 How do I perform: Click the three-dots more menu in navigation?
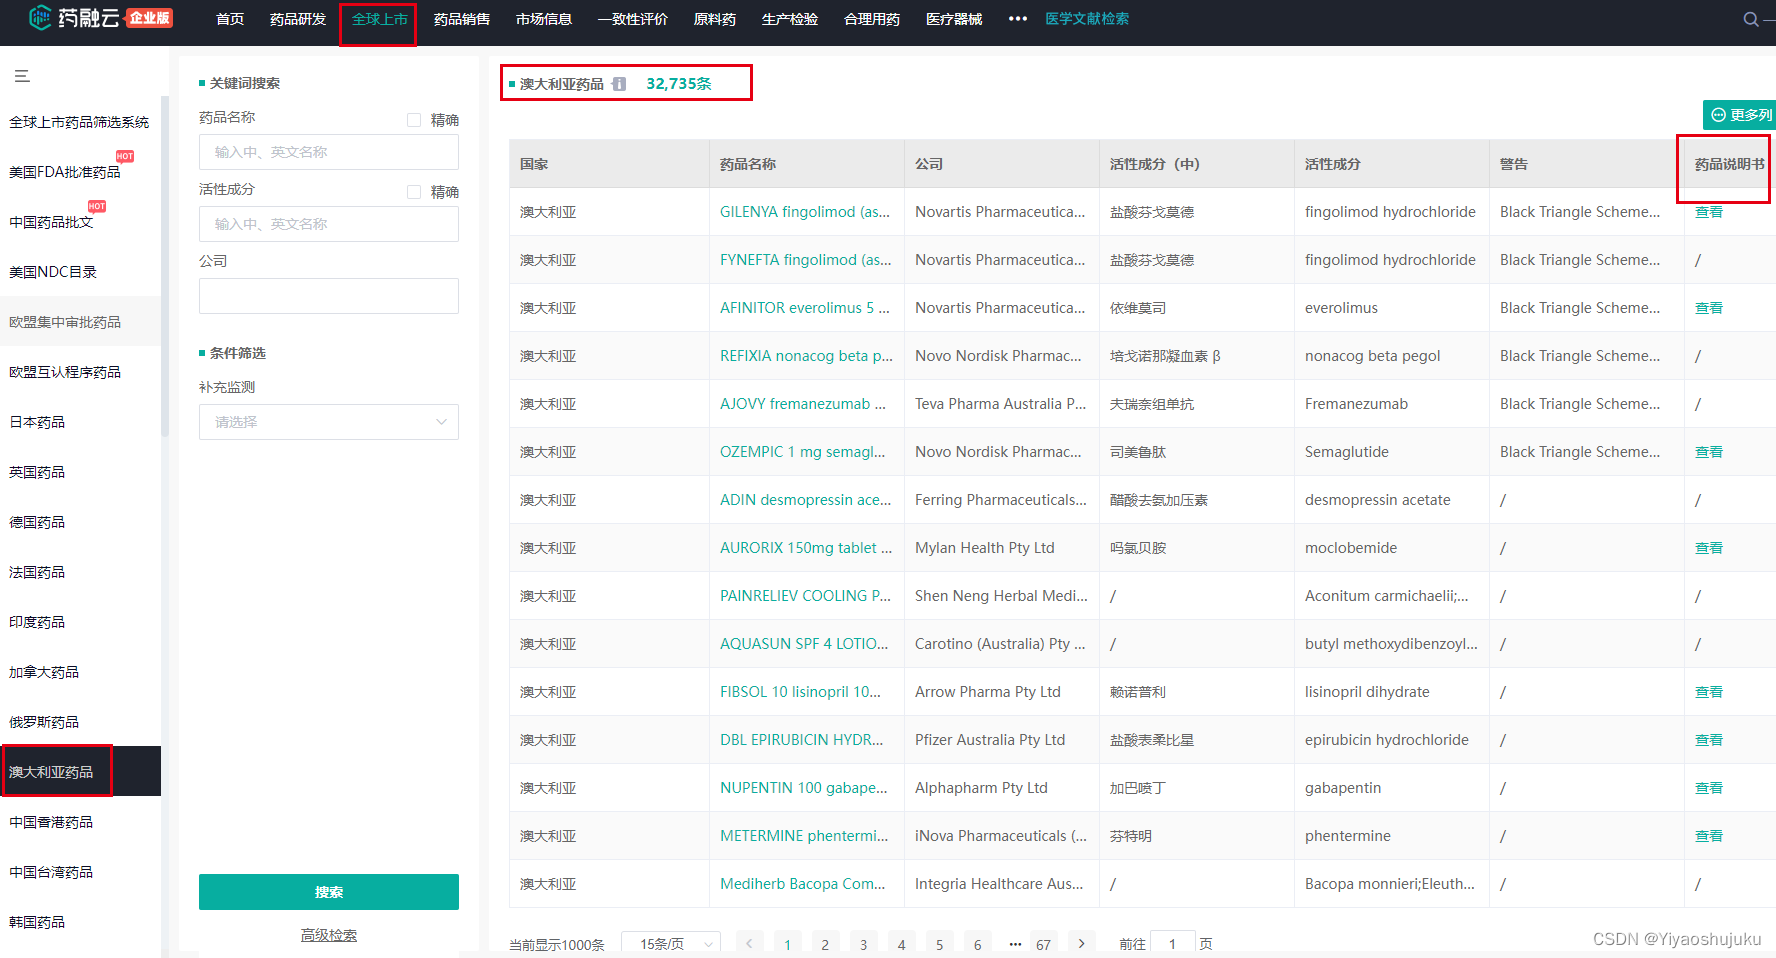click(x=1018, y=19)
